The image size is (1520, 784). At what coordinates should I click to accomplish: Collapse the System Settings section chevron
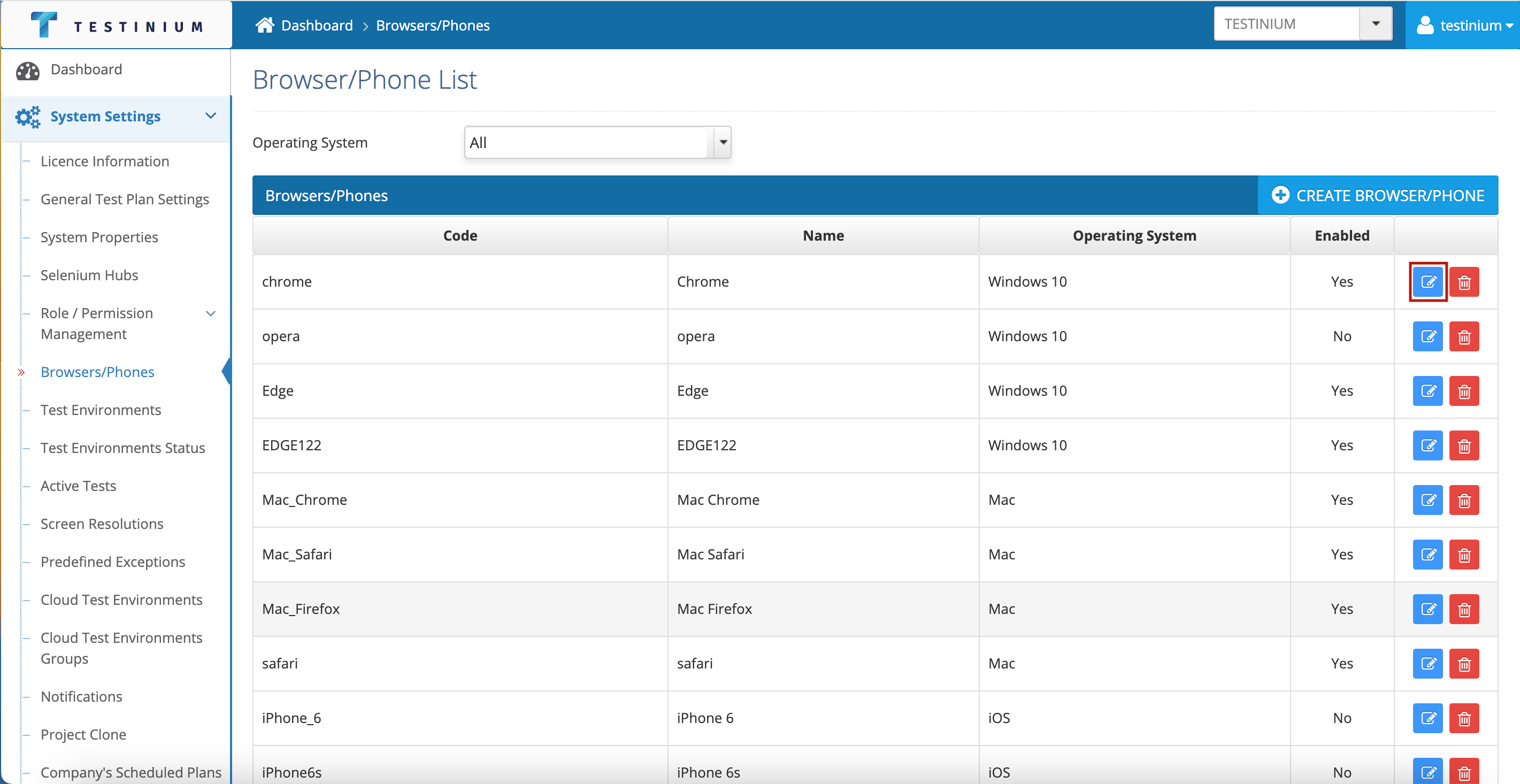pos(211,117)
